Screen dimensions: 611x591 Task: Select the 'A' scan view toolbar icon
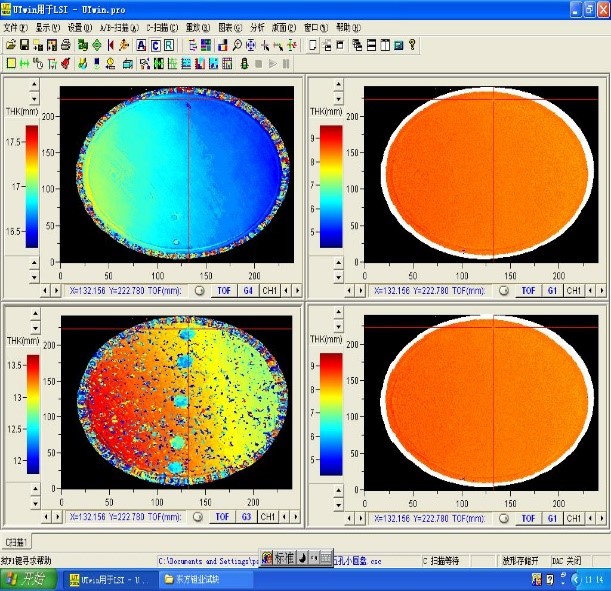click(141, 45)
